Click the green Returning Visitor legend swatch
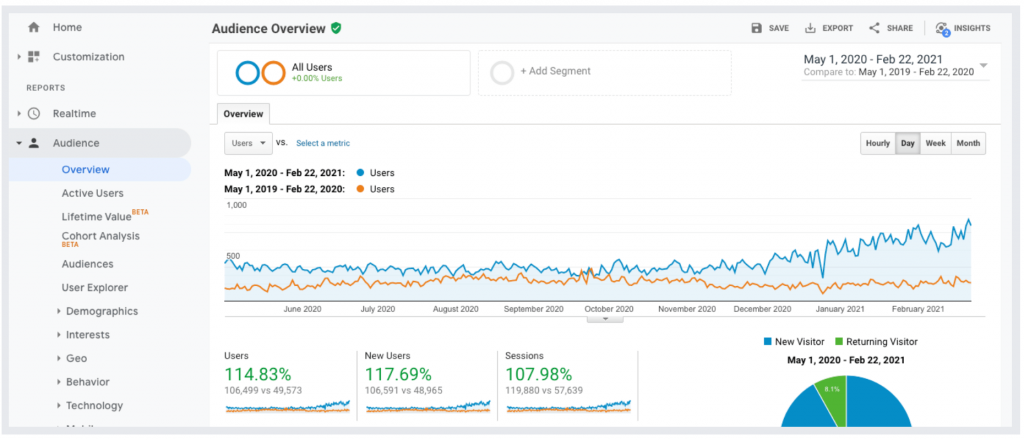 pyautogui.click(x=839, y=341)
